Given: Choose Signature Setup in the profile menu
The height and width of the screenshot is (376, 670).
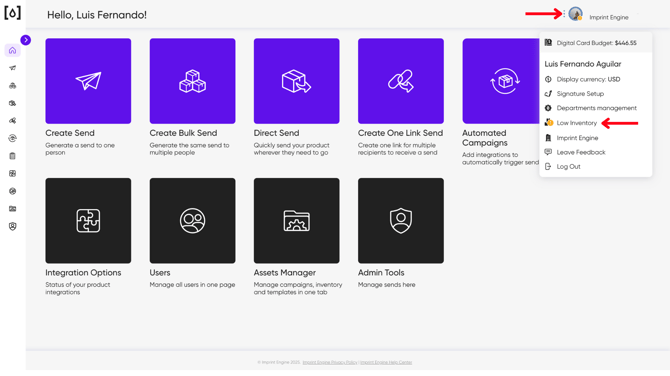Looking at the screenshot, I should pos(580,94).
